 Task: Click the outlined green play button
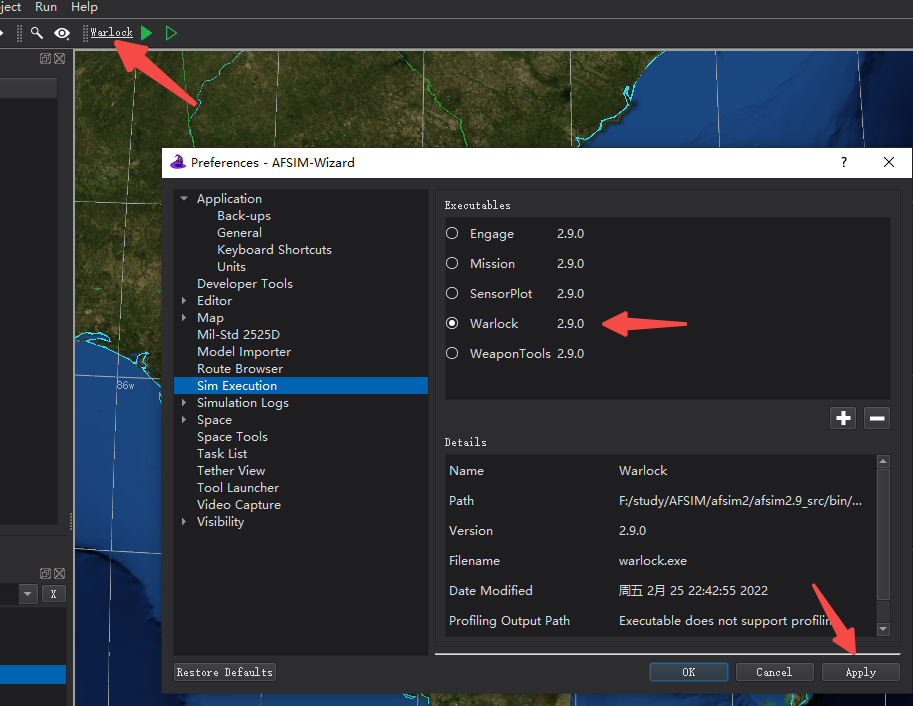click(171, 33)
